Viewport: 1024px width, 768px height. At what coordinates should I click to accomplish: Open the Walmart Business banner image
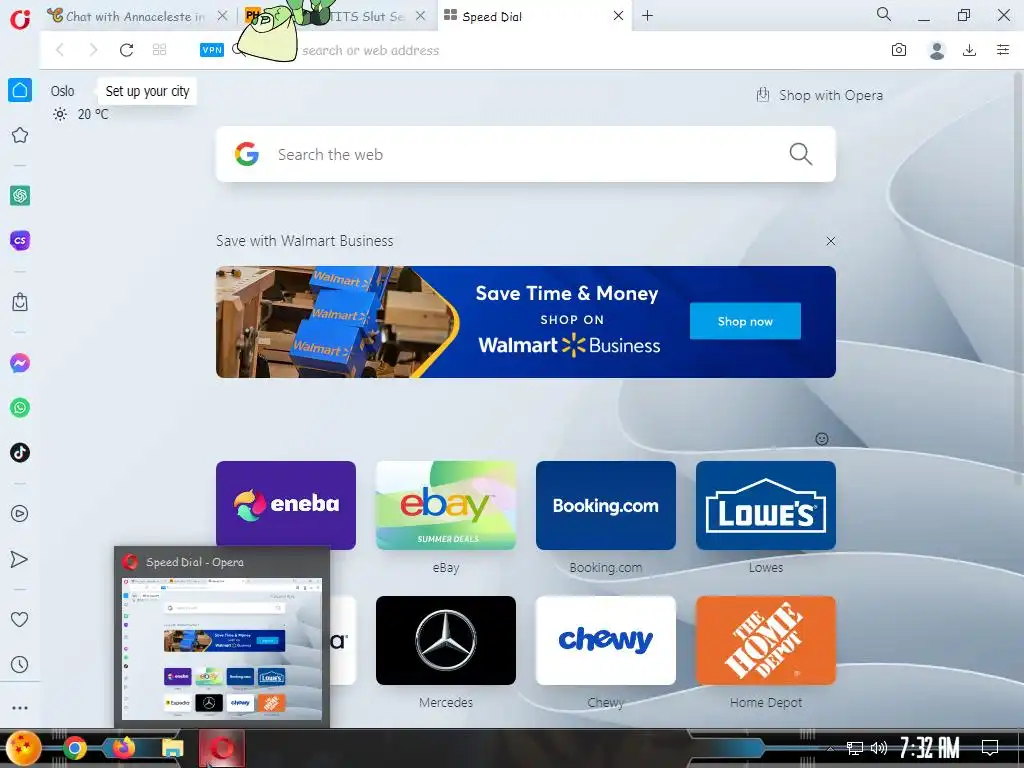point(526,321)
